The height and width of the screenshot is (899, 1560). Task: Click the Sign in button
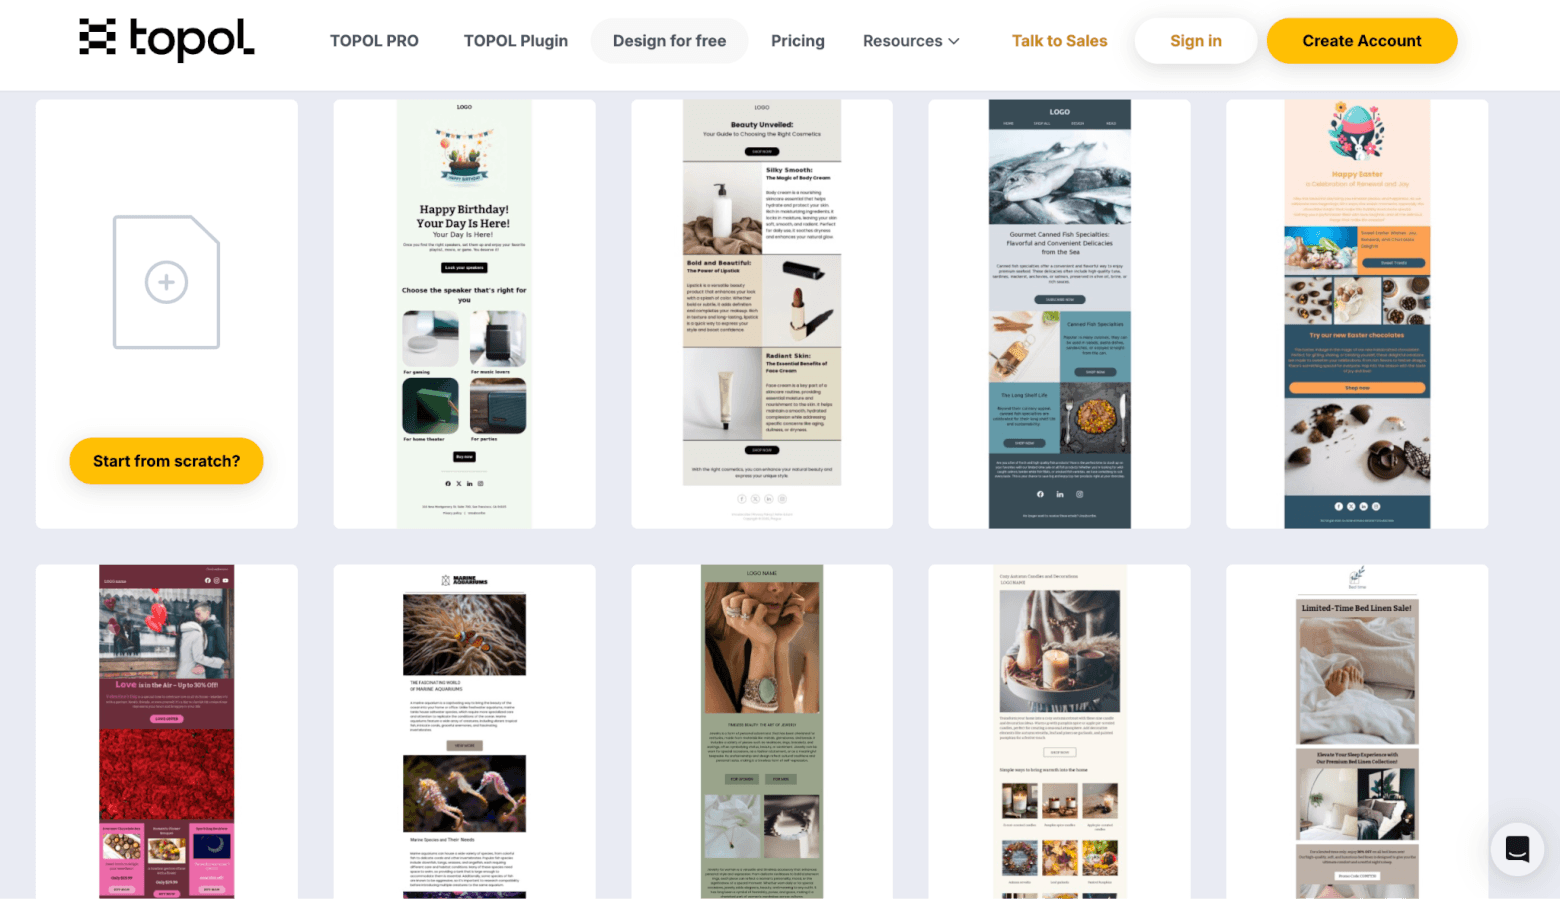point(1196,41)
